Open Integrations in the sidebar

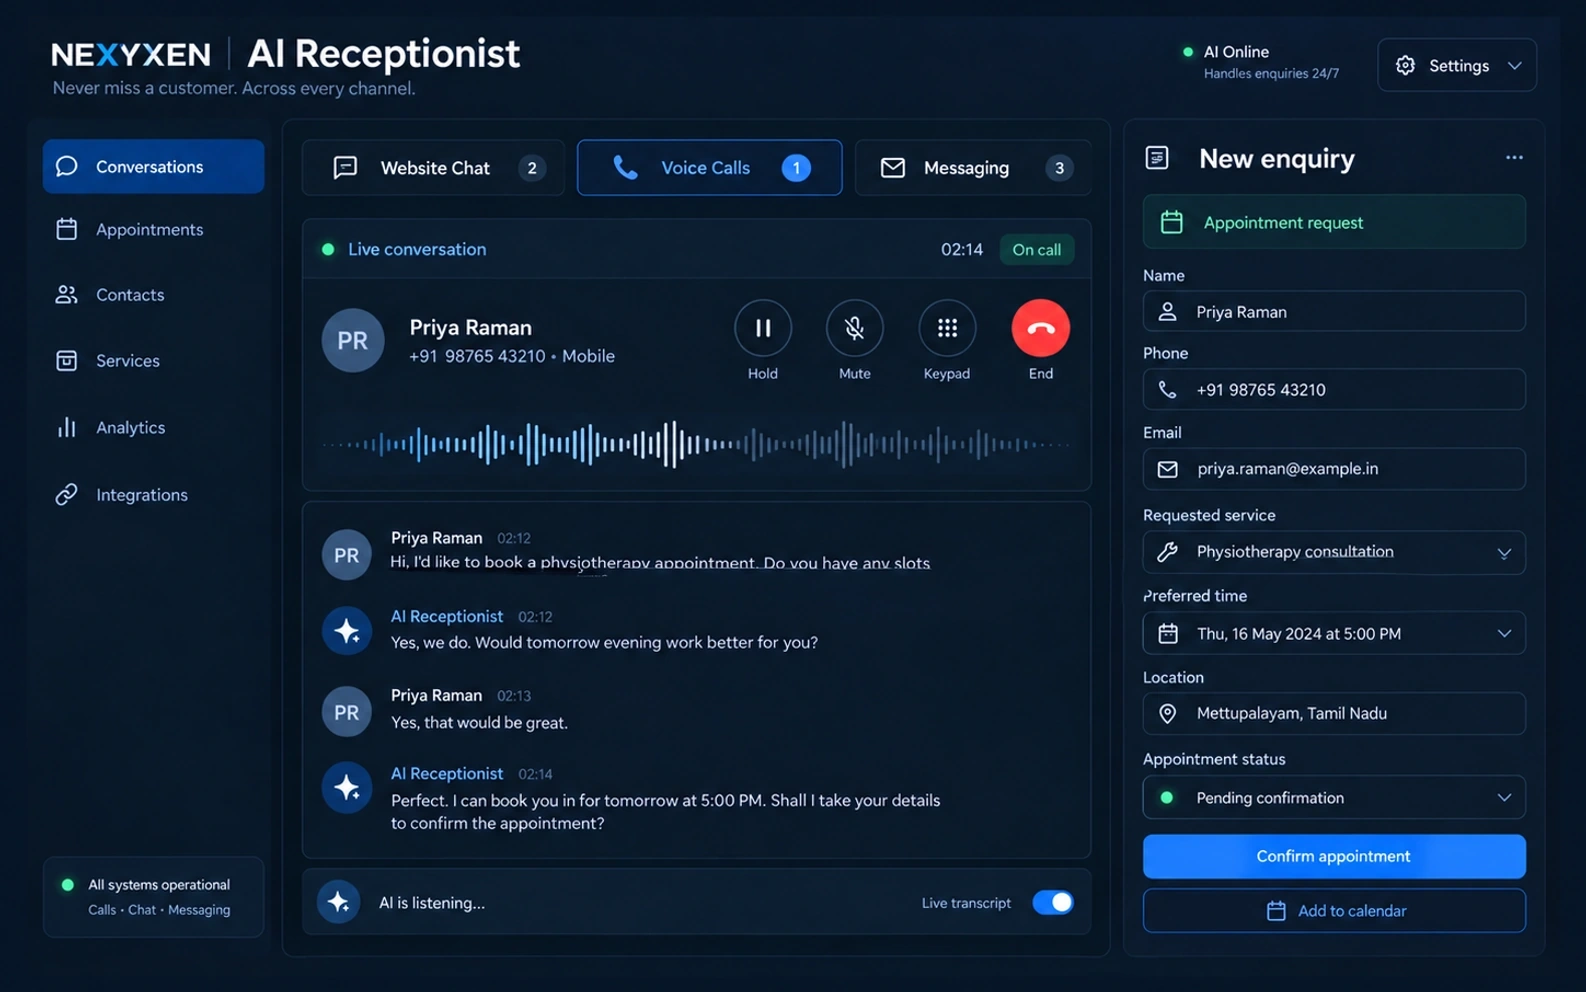153,495
